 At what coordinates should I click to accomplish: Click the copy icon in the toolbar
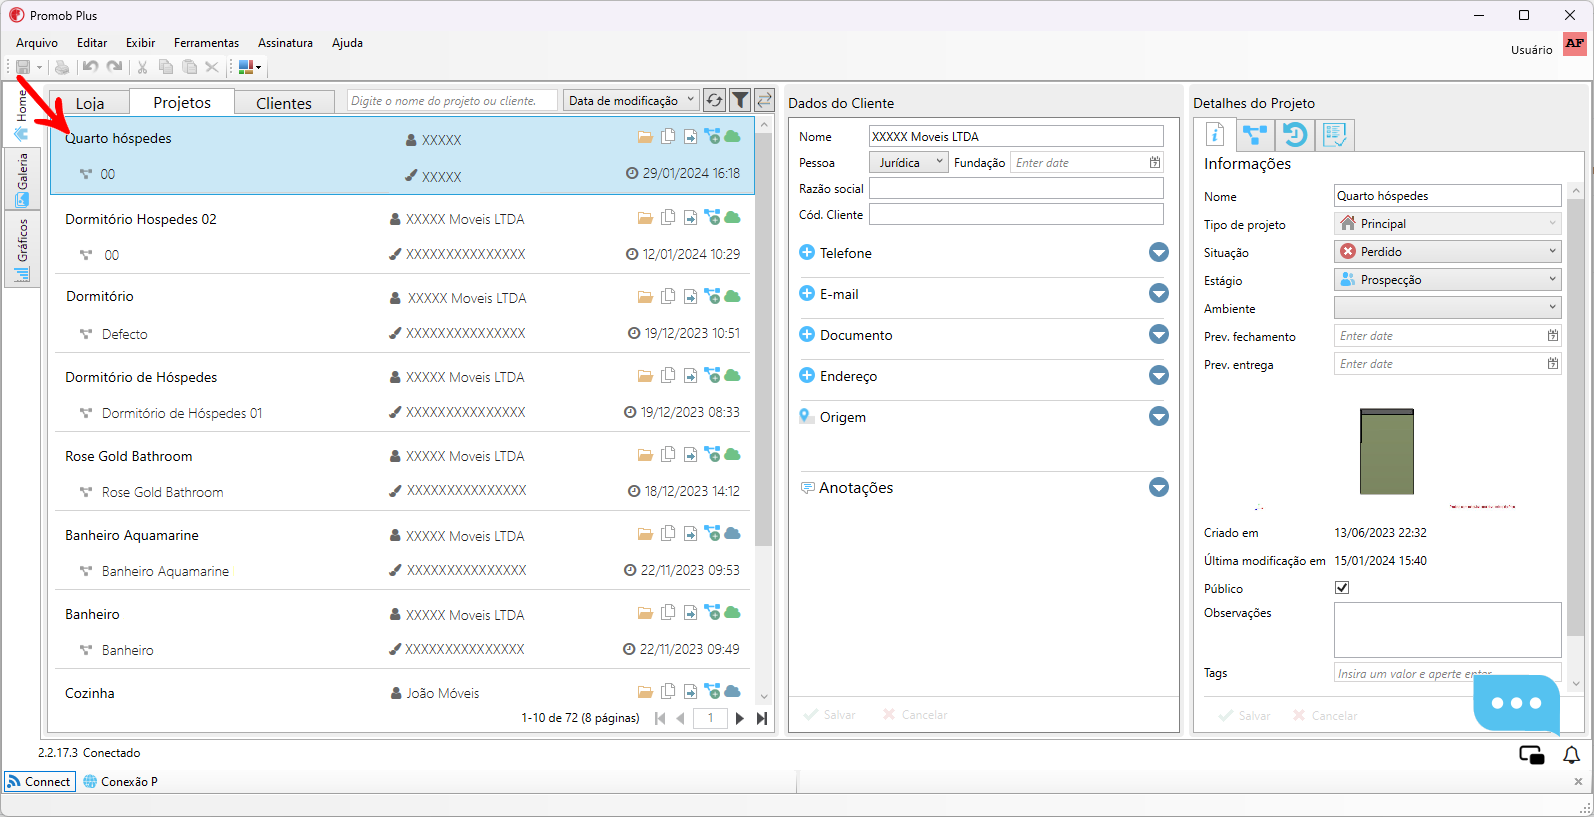tap(166, 67)
